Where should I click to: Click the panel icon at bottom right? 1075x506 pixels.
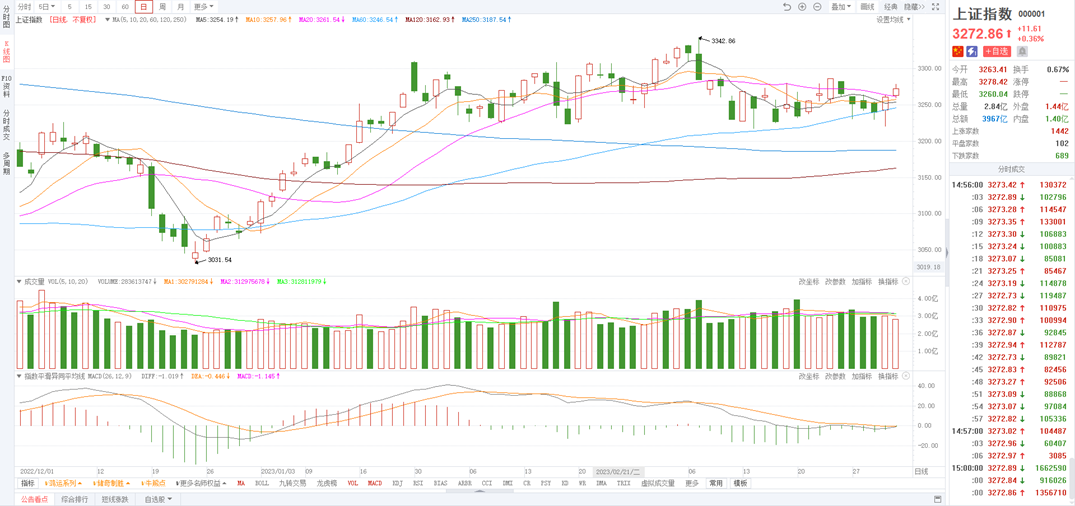(x=937, y=499)
